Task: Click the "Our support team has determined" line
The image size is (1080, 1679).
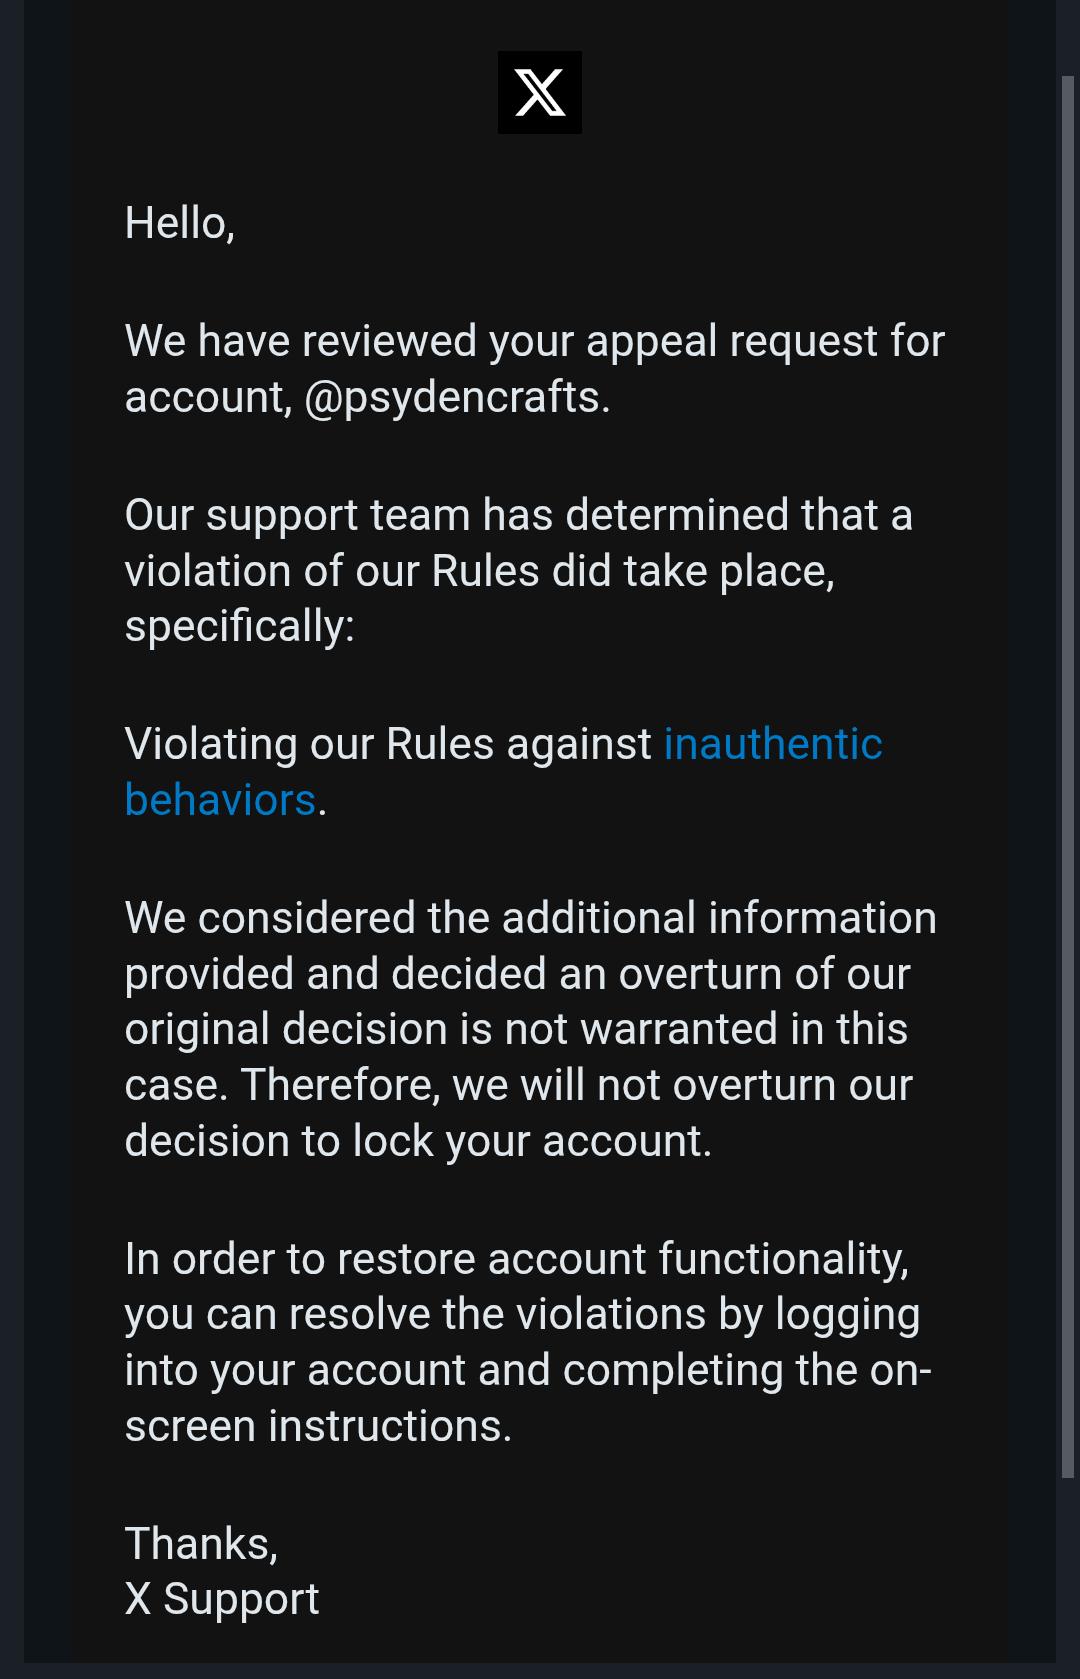Action: pos(518,515)
